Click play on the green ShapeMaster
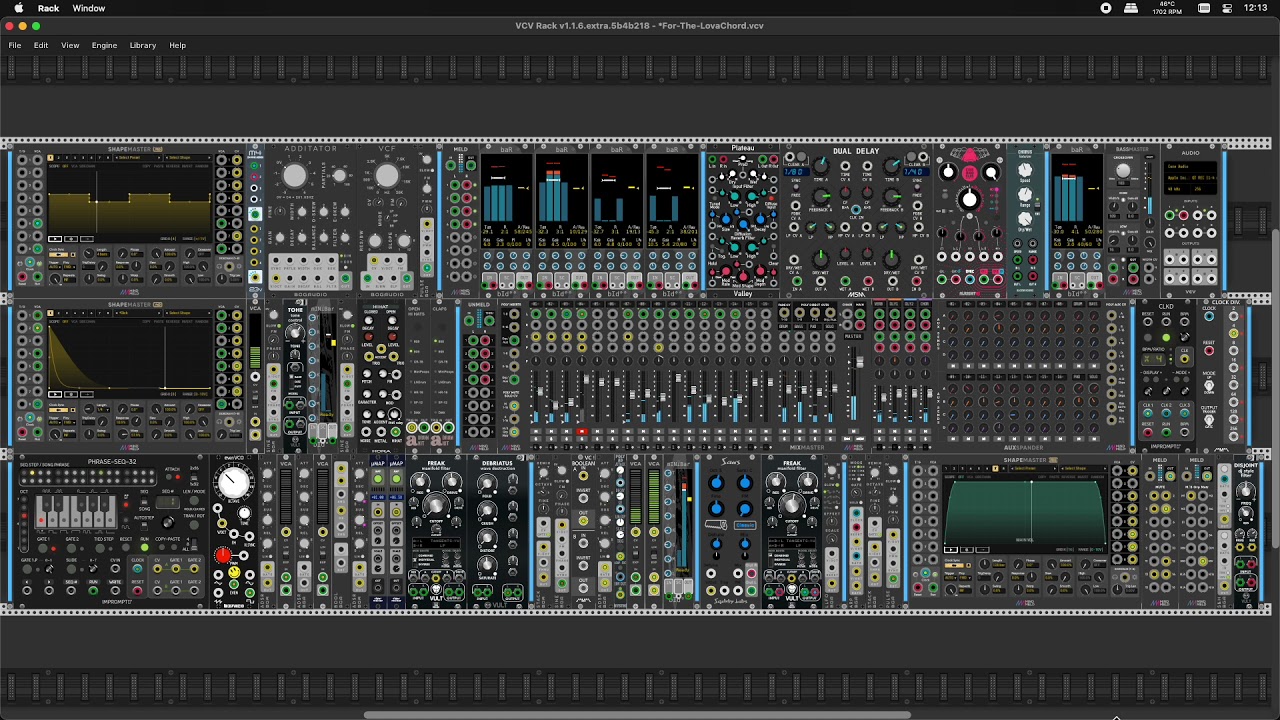 (950, 550)
